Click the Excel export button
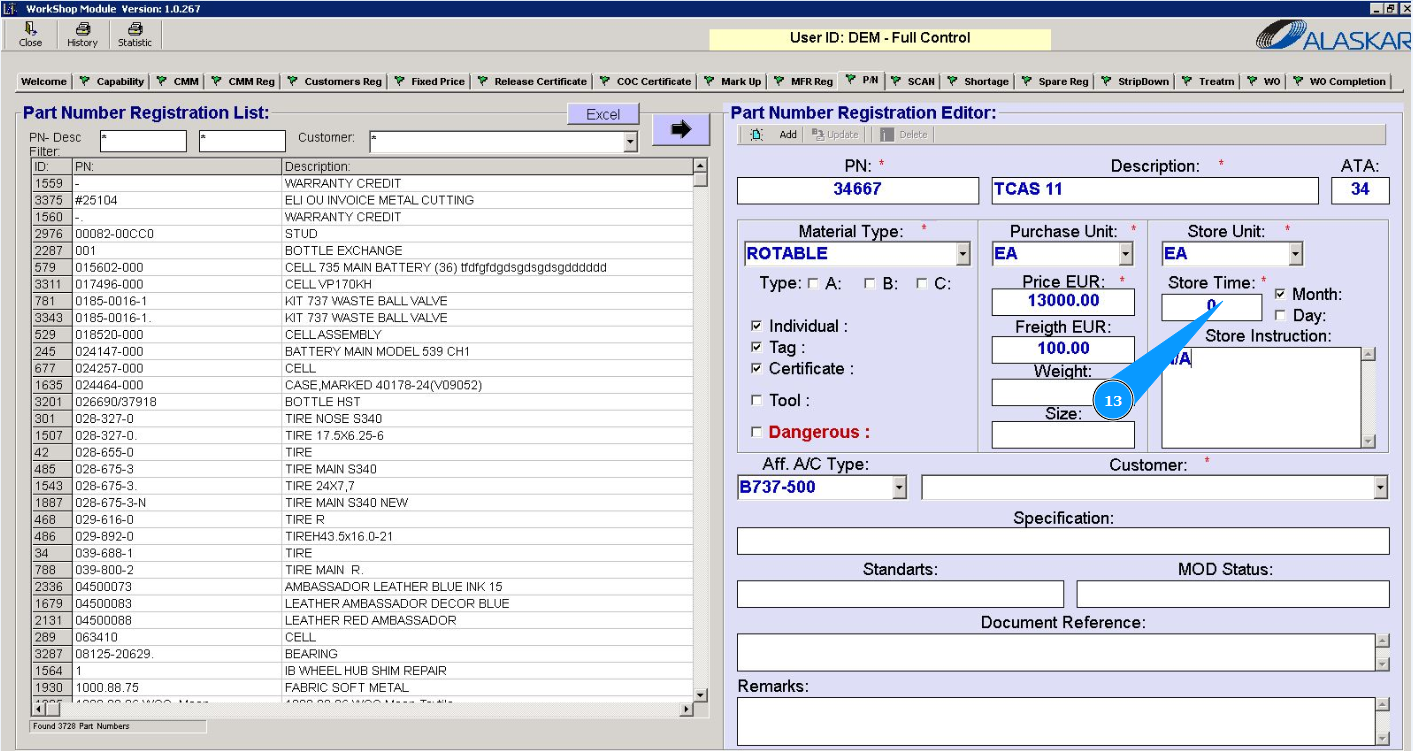The image size is (1413, 751). (x=603, y=115)
